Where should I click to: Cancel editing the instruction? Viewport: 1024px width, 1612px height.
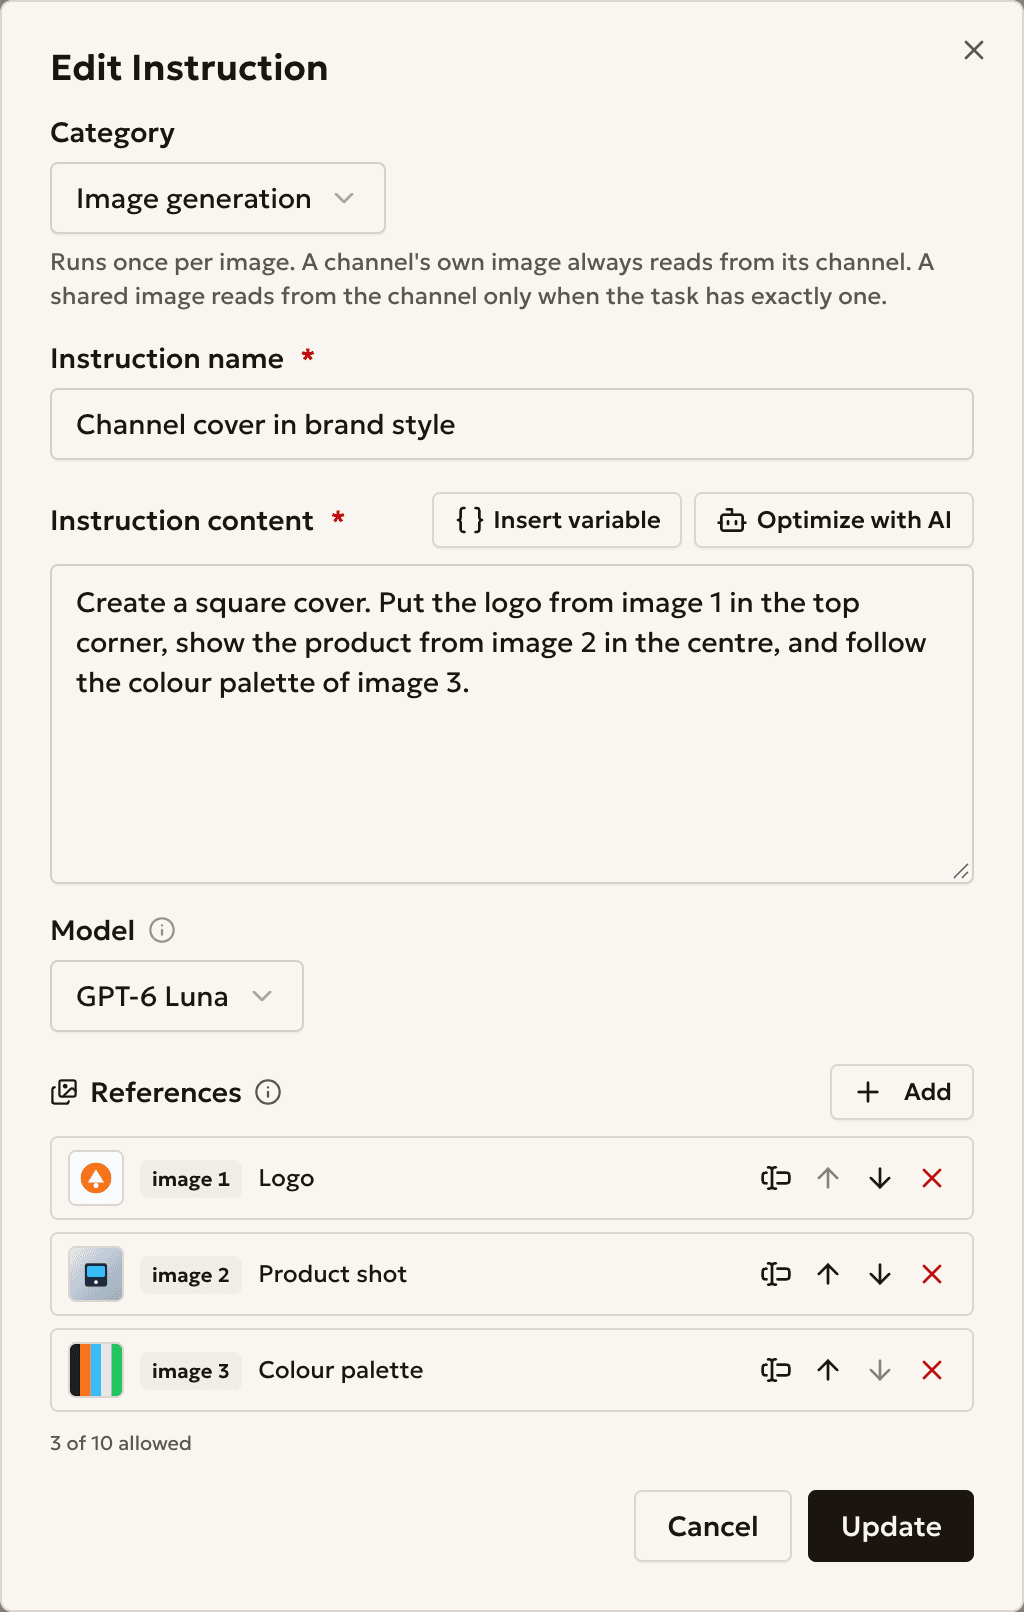click(x=713, y=1526)
